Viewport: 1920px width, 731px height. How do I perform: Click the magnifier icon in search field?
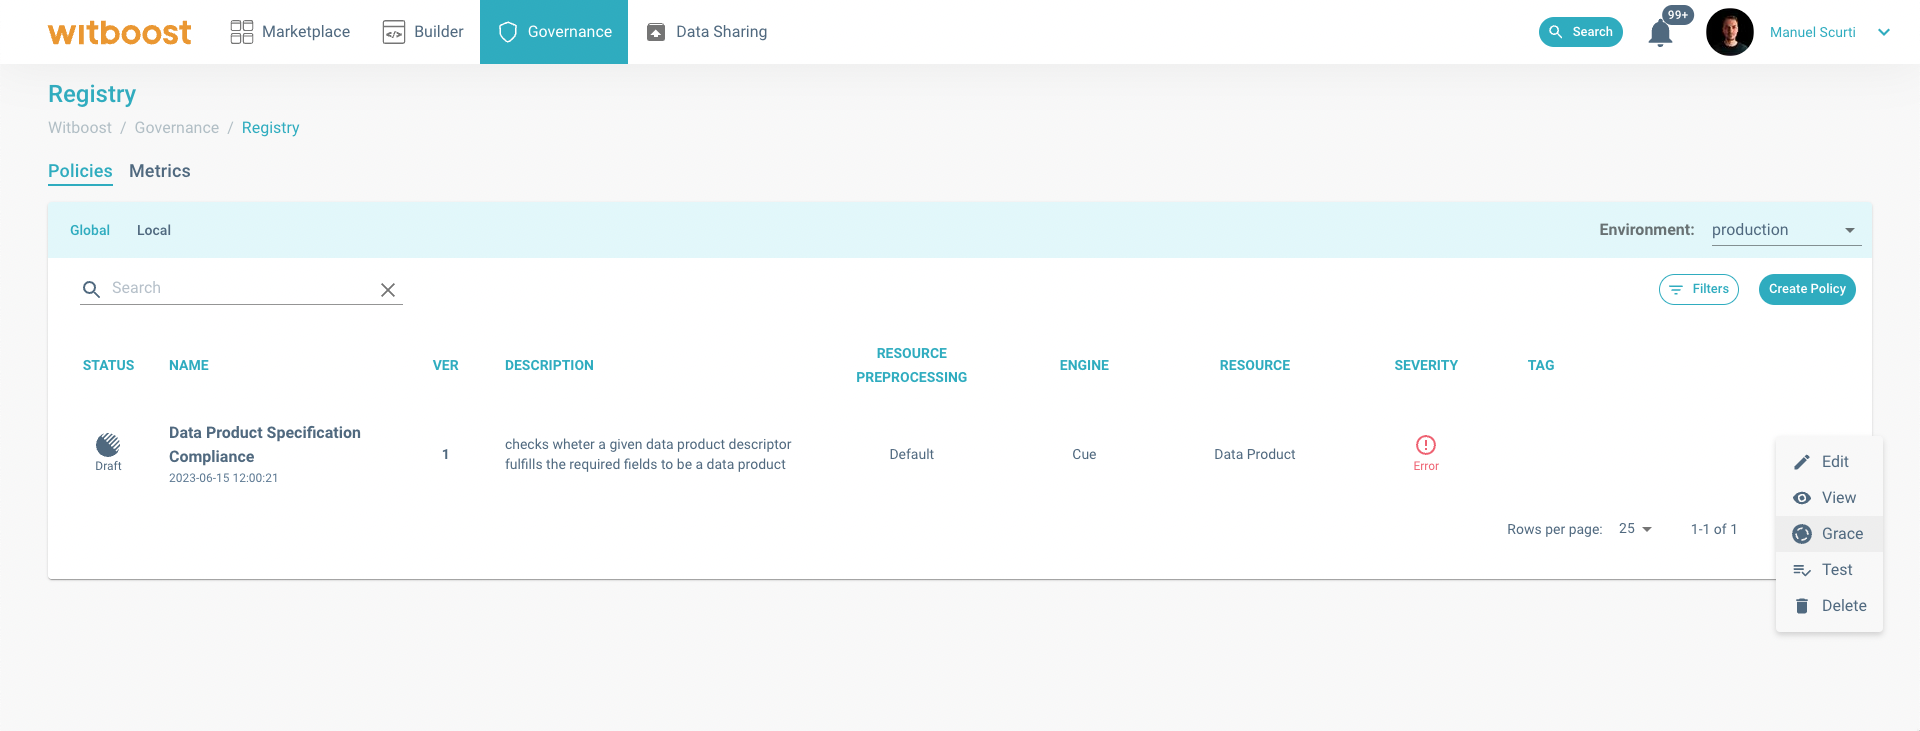click(x=91, y=290)
